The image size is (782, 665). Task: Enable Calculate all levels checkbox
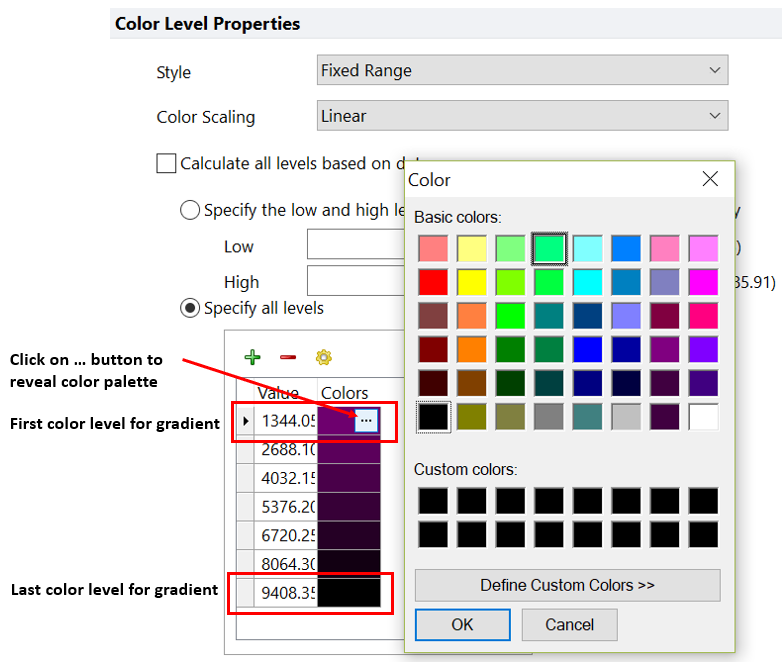pos(166,163)
